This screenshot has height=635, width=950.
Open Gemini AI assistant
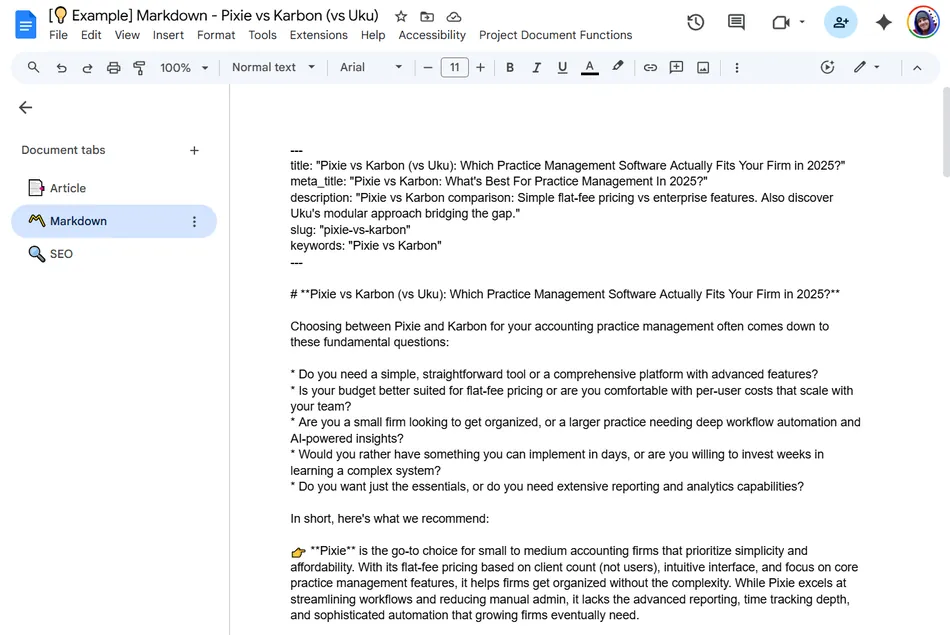coord(884,21)
